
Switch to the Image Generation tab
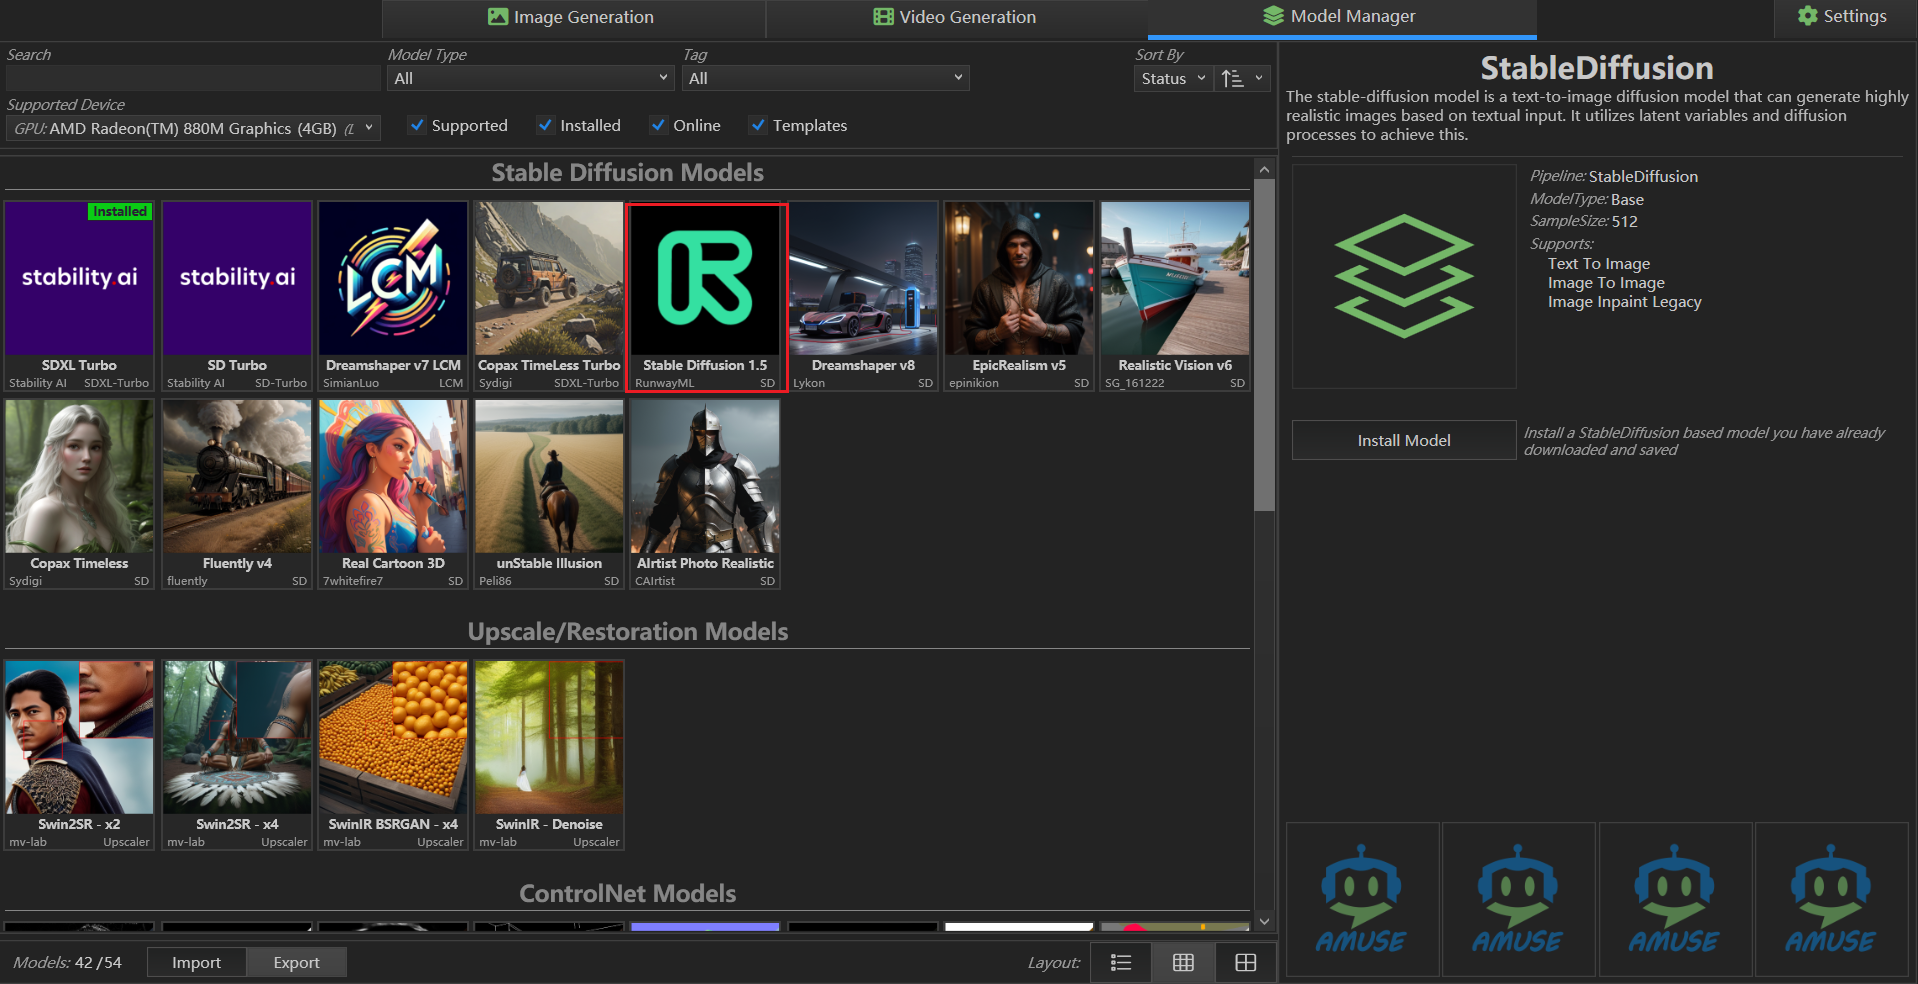[573, 17]
